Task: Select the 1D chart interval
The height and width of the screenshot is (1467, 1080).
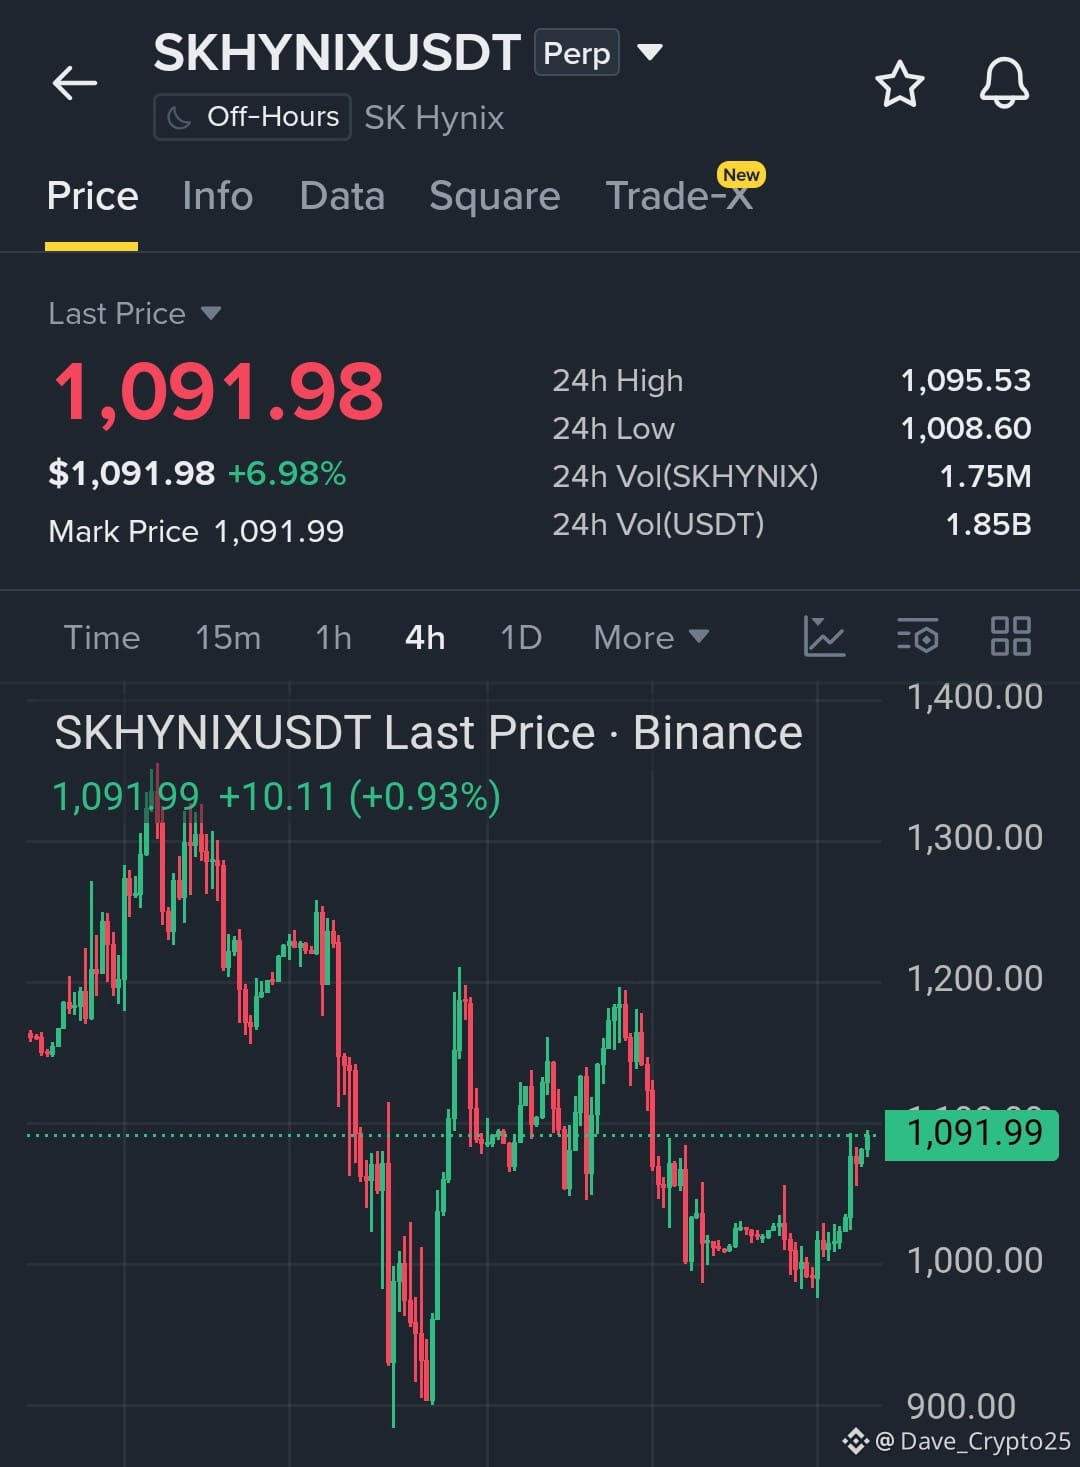Action: 521,637
